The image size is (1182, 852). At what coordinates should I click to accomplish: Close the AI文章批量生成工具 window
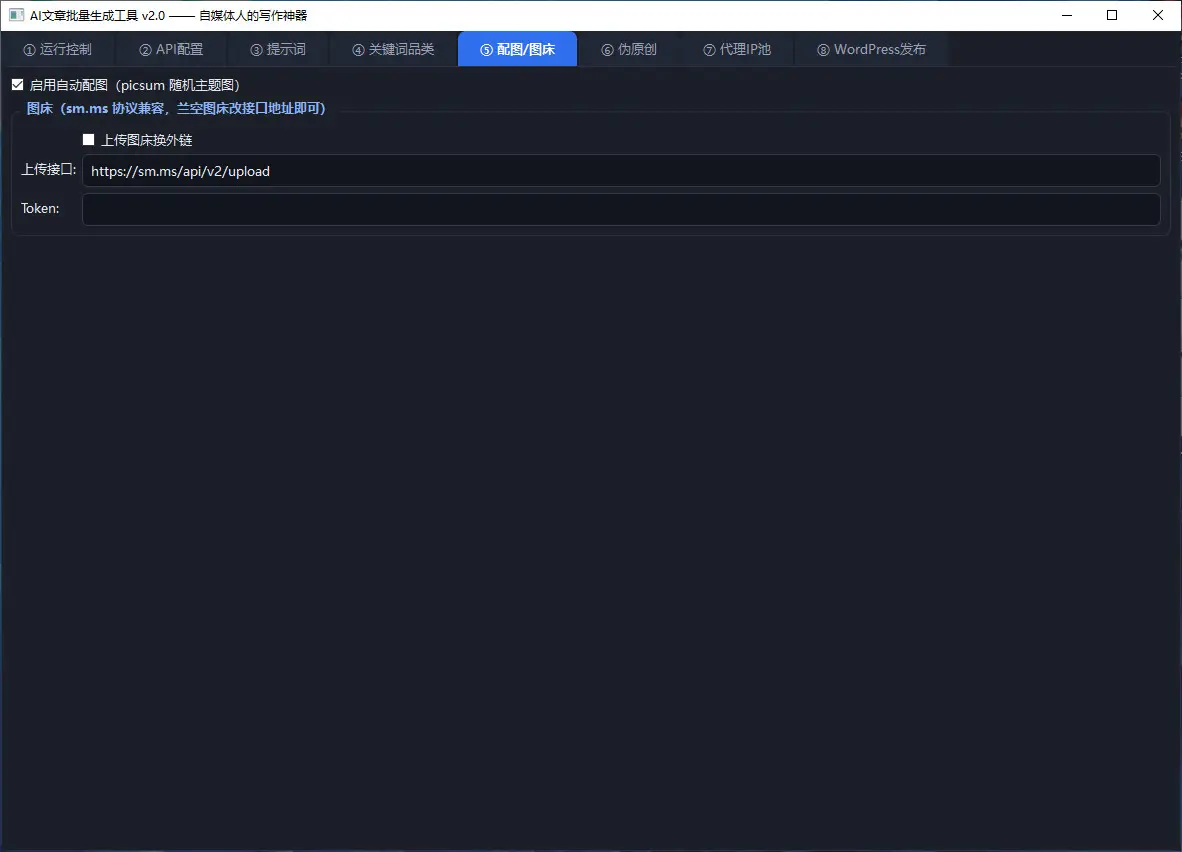coord(1158,15)
